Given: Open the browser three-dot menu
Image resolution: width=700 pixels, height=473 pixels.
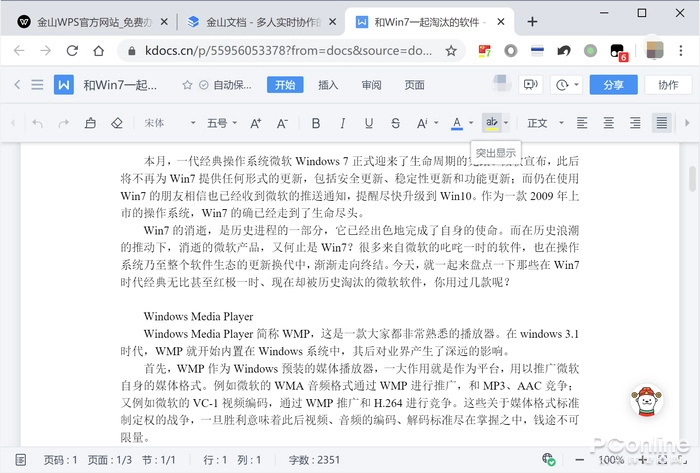Looking at the screenshot, I should coord(681,50).
